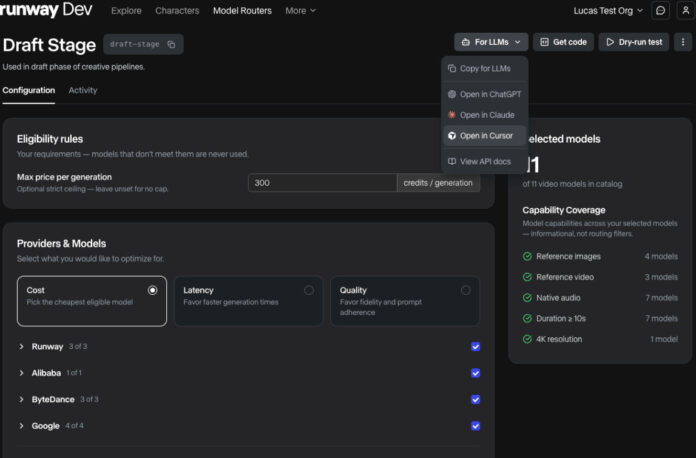This screenshot has width=696, height=458.
Task: Click the "Capability Coverage" heading
Action: click(564, 210)
